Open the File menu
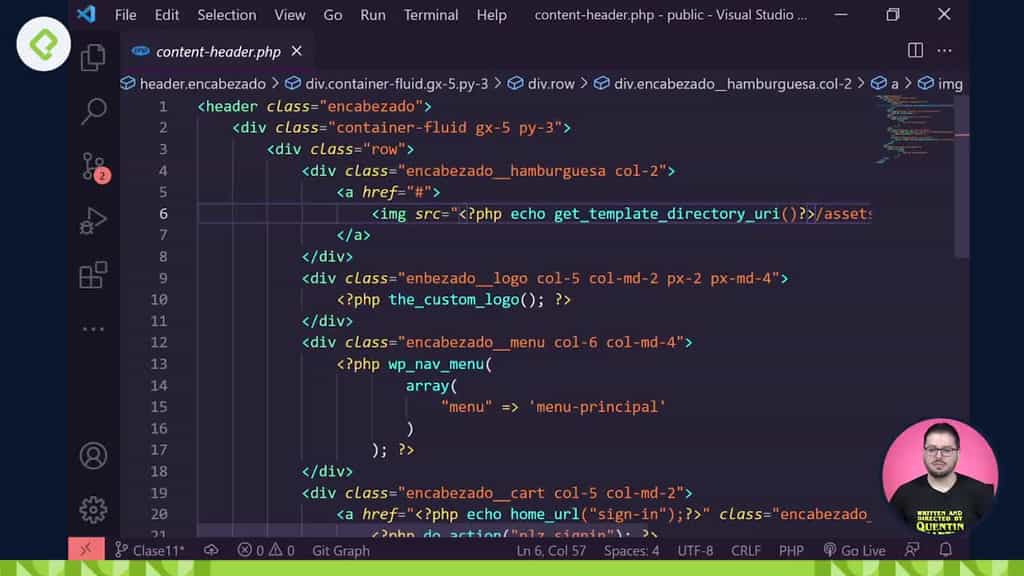The width and height of the screenshot is (1024, 576). click(125, 14)
